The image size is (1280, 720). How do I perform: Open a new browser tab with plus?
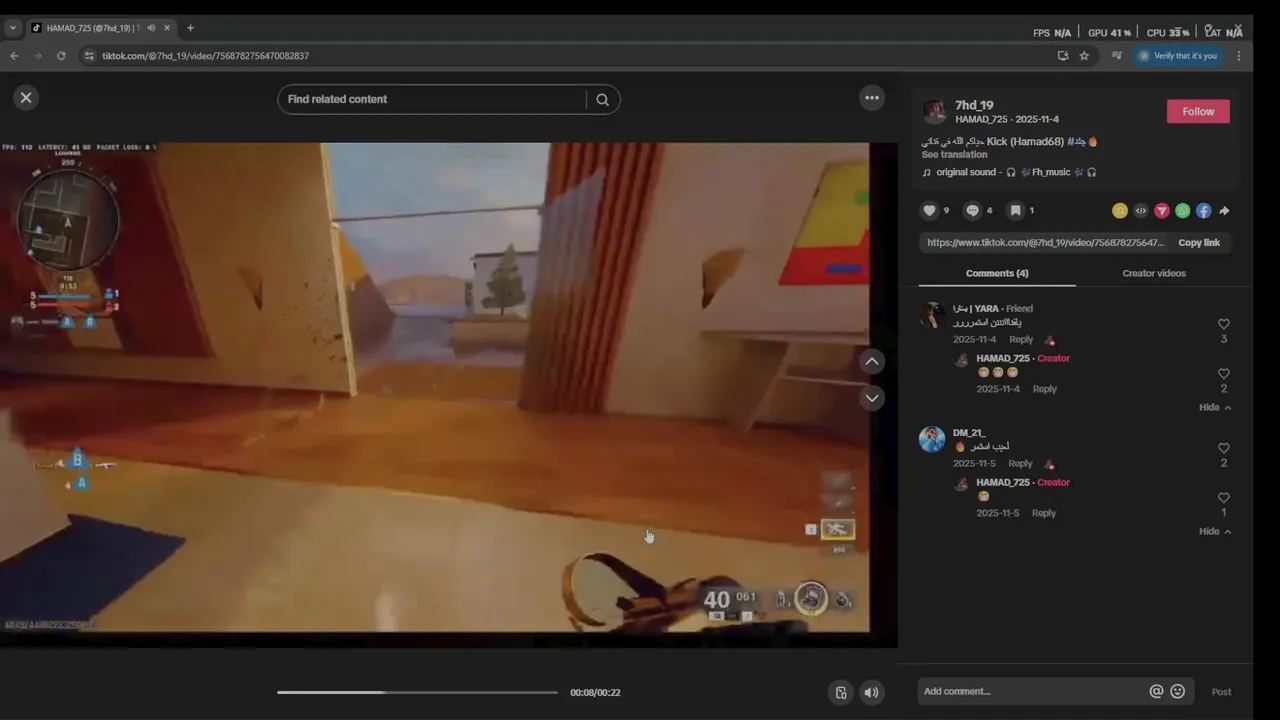pos(190,28)
